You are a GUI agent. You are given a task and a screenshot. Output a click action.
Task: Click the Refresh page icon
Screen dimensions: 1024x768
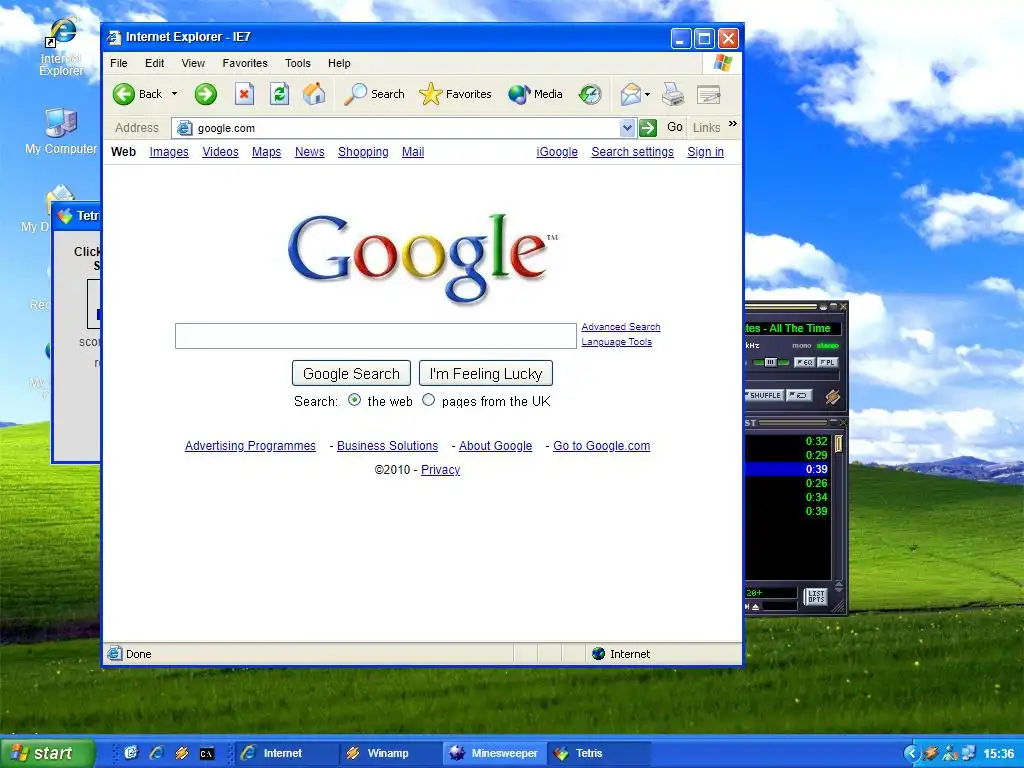[x=280, y=94]
